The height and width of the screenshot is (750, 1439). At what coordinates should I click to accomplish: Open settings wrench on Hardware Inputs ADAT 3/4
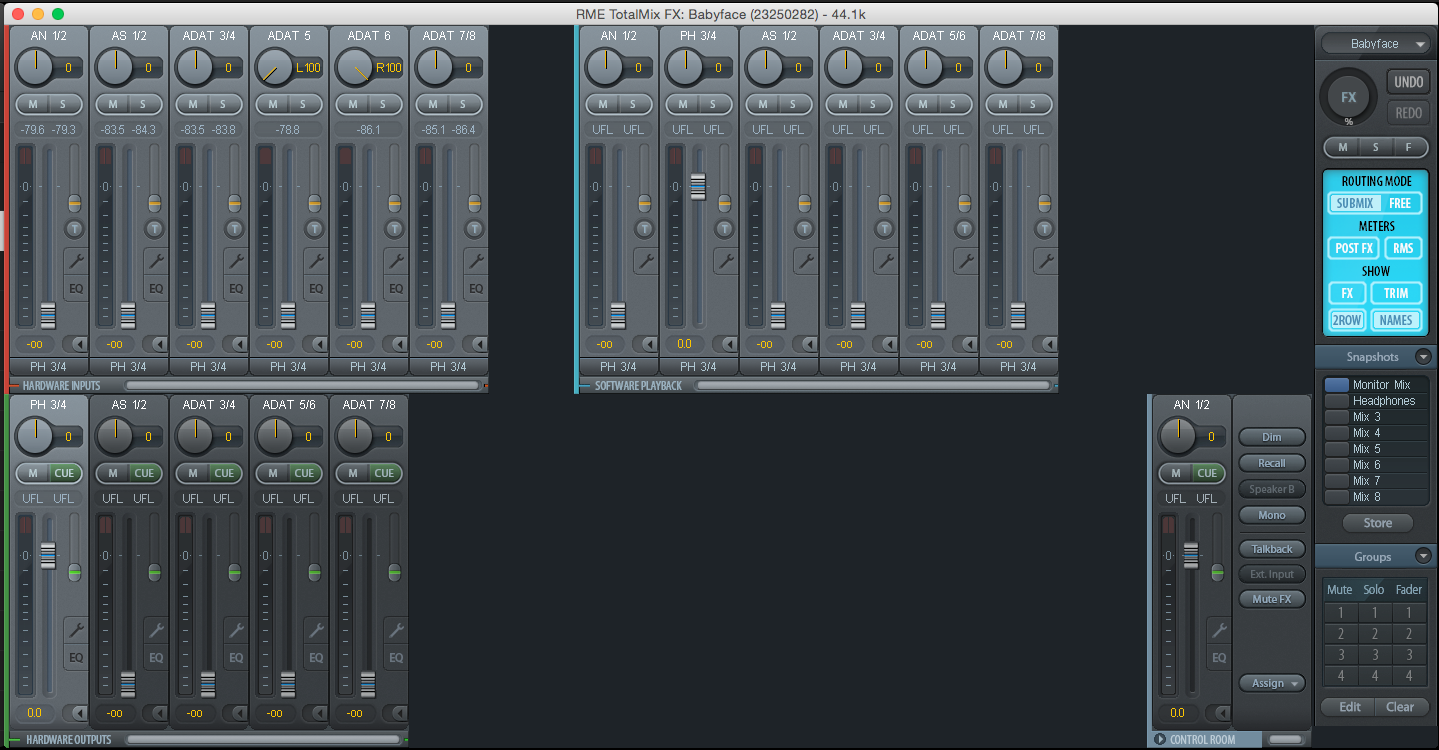click(x=236, y=261)
